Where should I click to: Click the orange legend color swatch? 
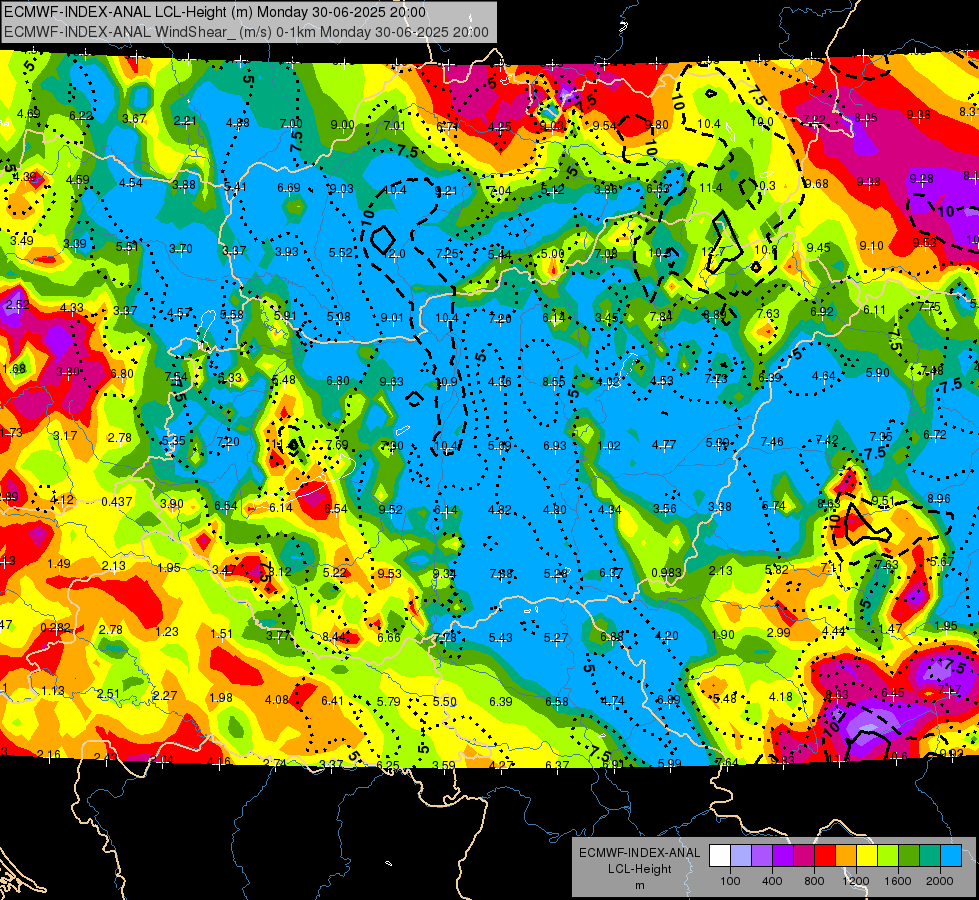pyautogui.click(x=846, y=856)
